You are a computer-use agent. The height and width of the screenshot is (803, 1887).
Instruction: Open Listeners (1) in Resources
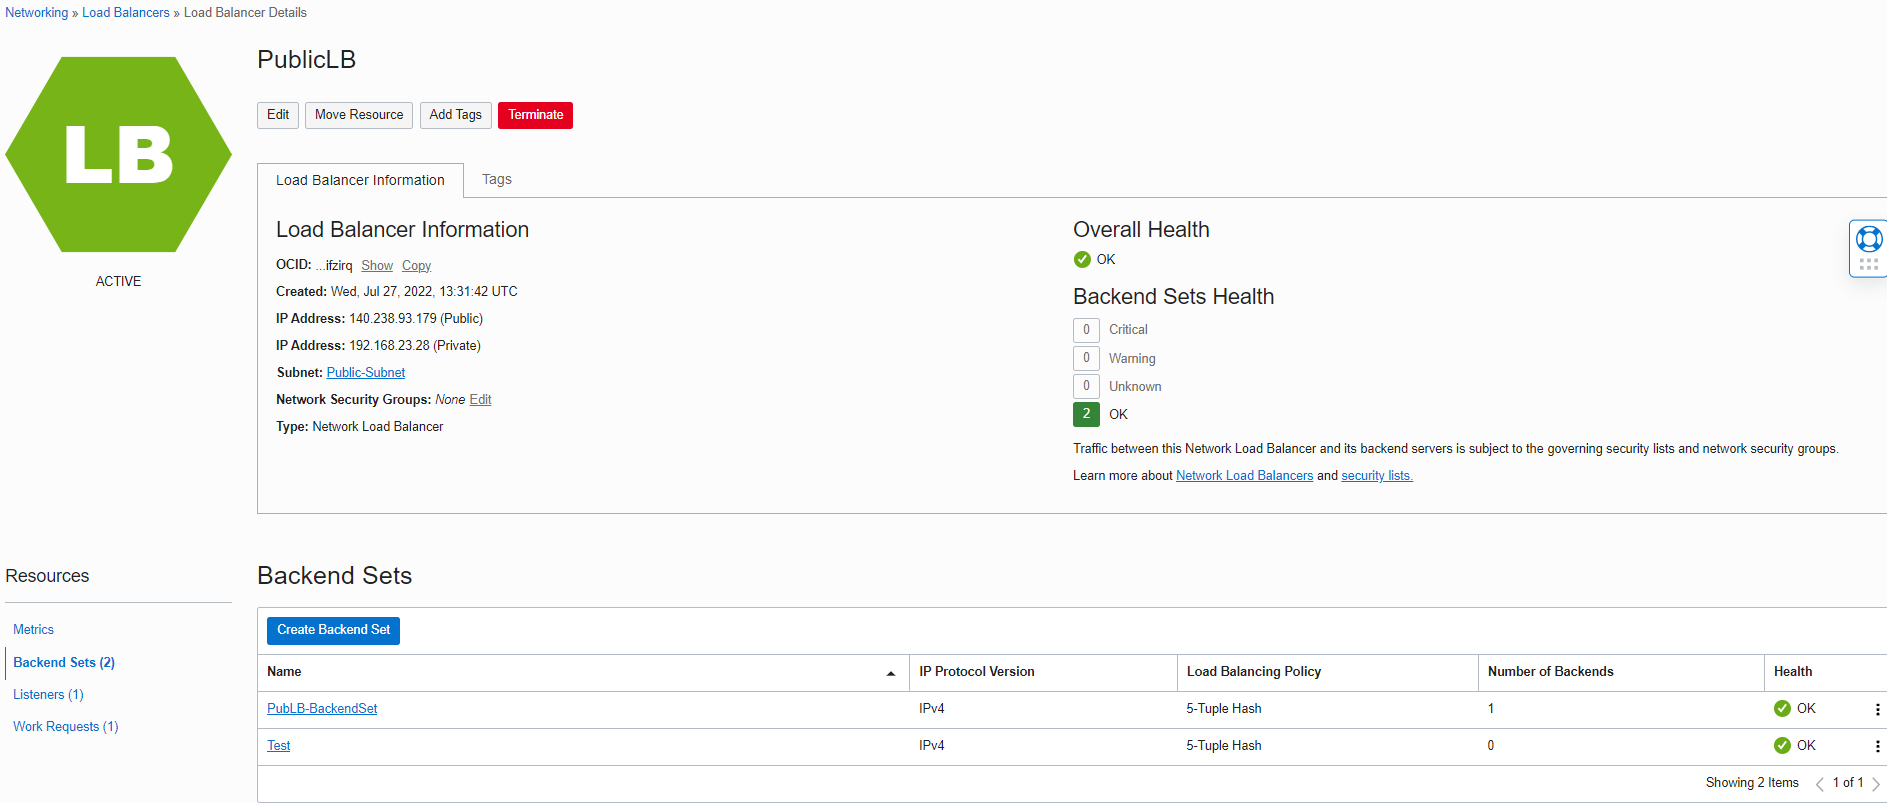[48, 695]
